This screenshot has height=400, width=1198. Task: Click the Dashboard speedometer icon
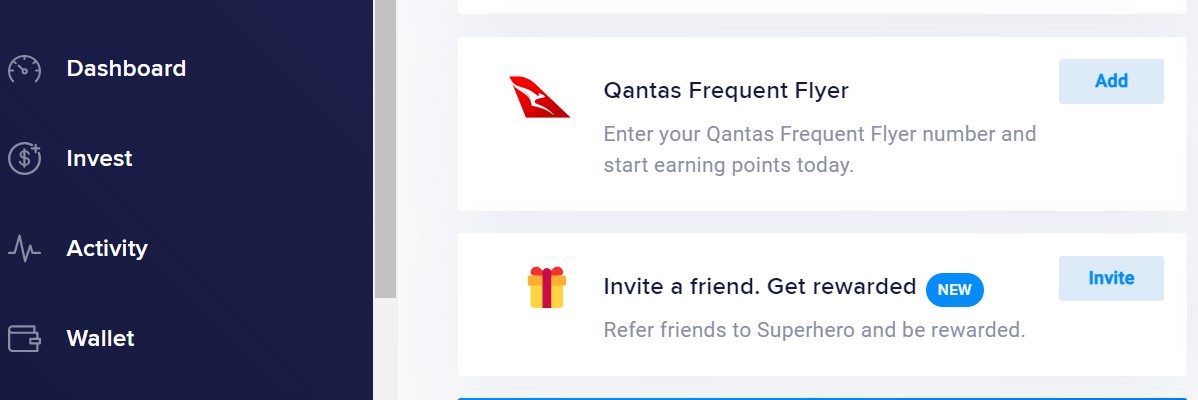[24, 69]
